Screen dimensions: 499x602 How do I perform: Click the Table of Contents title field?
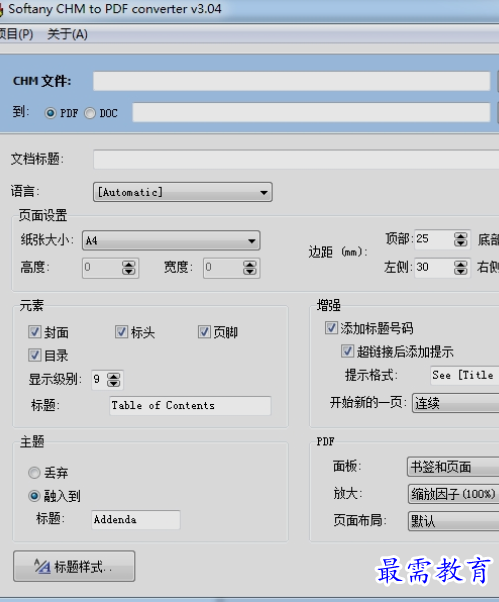[x=190, y=405]
